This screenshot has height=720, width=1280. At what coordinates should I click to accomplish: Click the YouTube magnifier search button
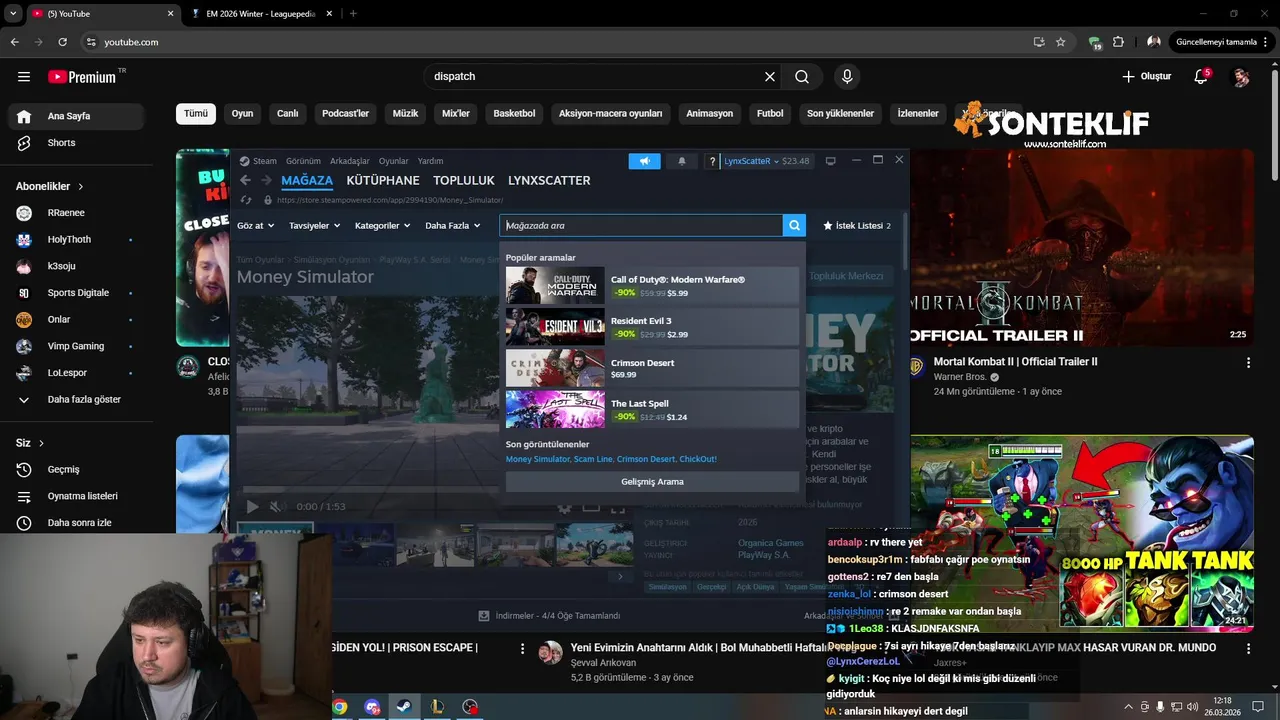click(x=802, y=77)
